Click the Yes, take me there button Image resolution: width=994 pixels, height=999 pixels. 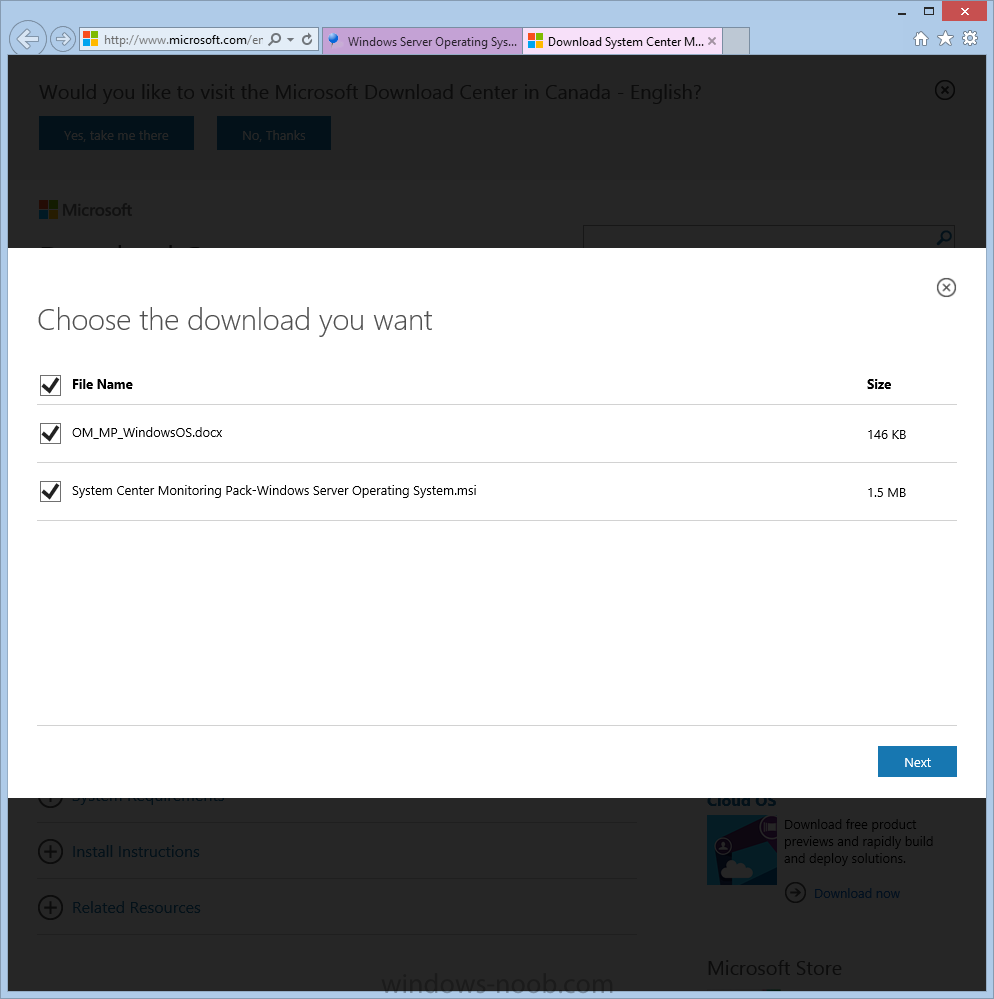pos(116,133)
